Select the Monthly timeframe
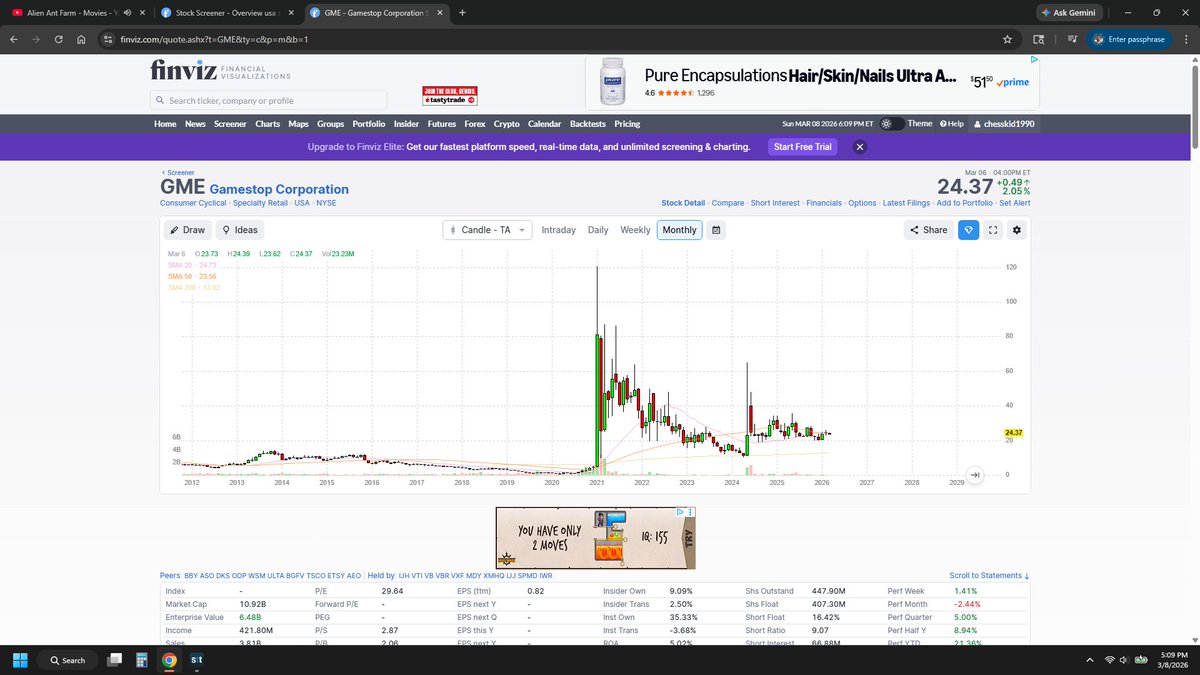 (x=679, y=229)
